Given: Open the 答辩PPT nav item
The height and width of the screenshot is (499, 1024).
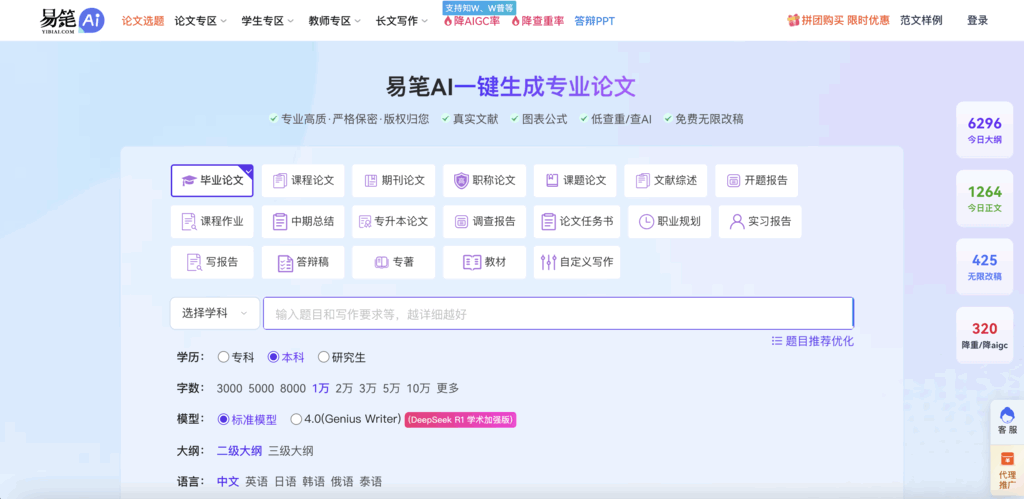Looking at the screenshot, I should [594, 20].
